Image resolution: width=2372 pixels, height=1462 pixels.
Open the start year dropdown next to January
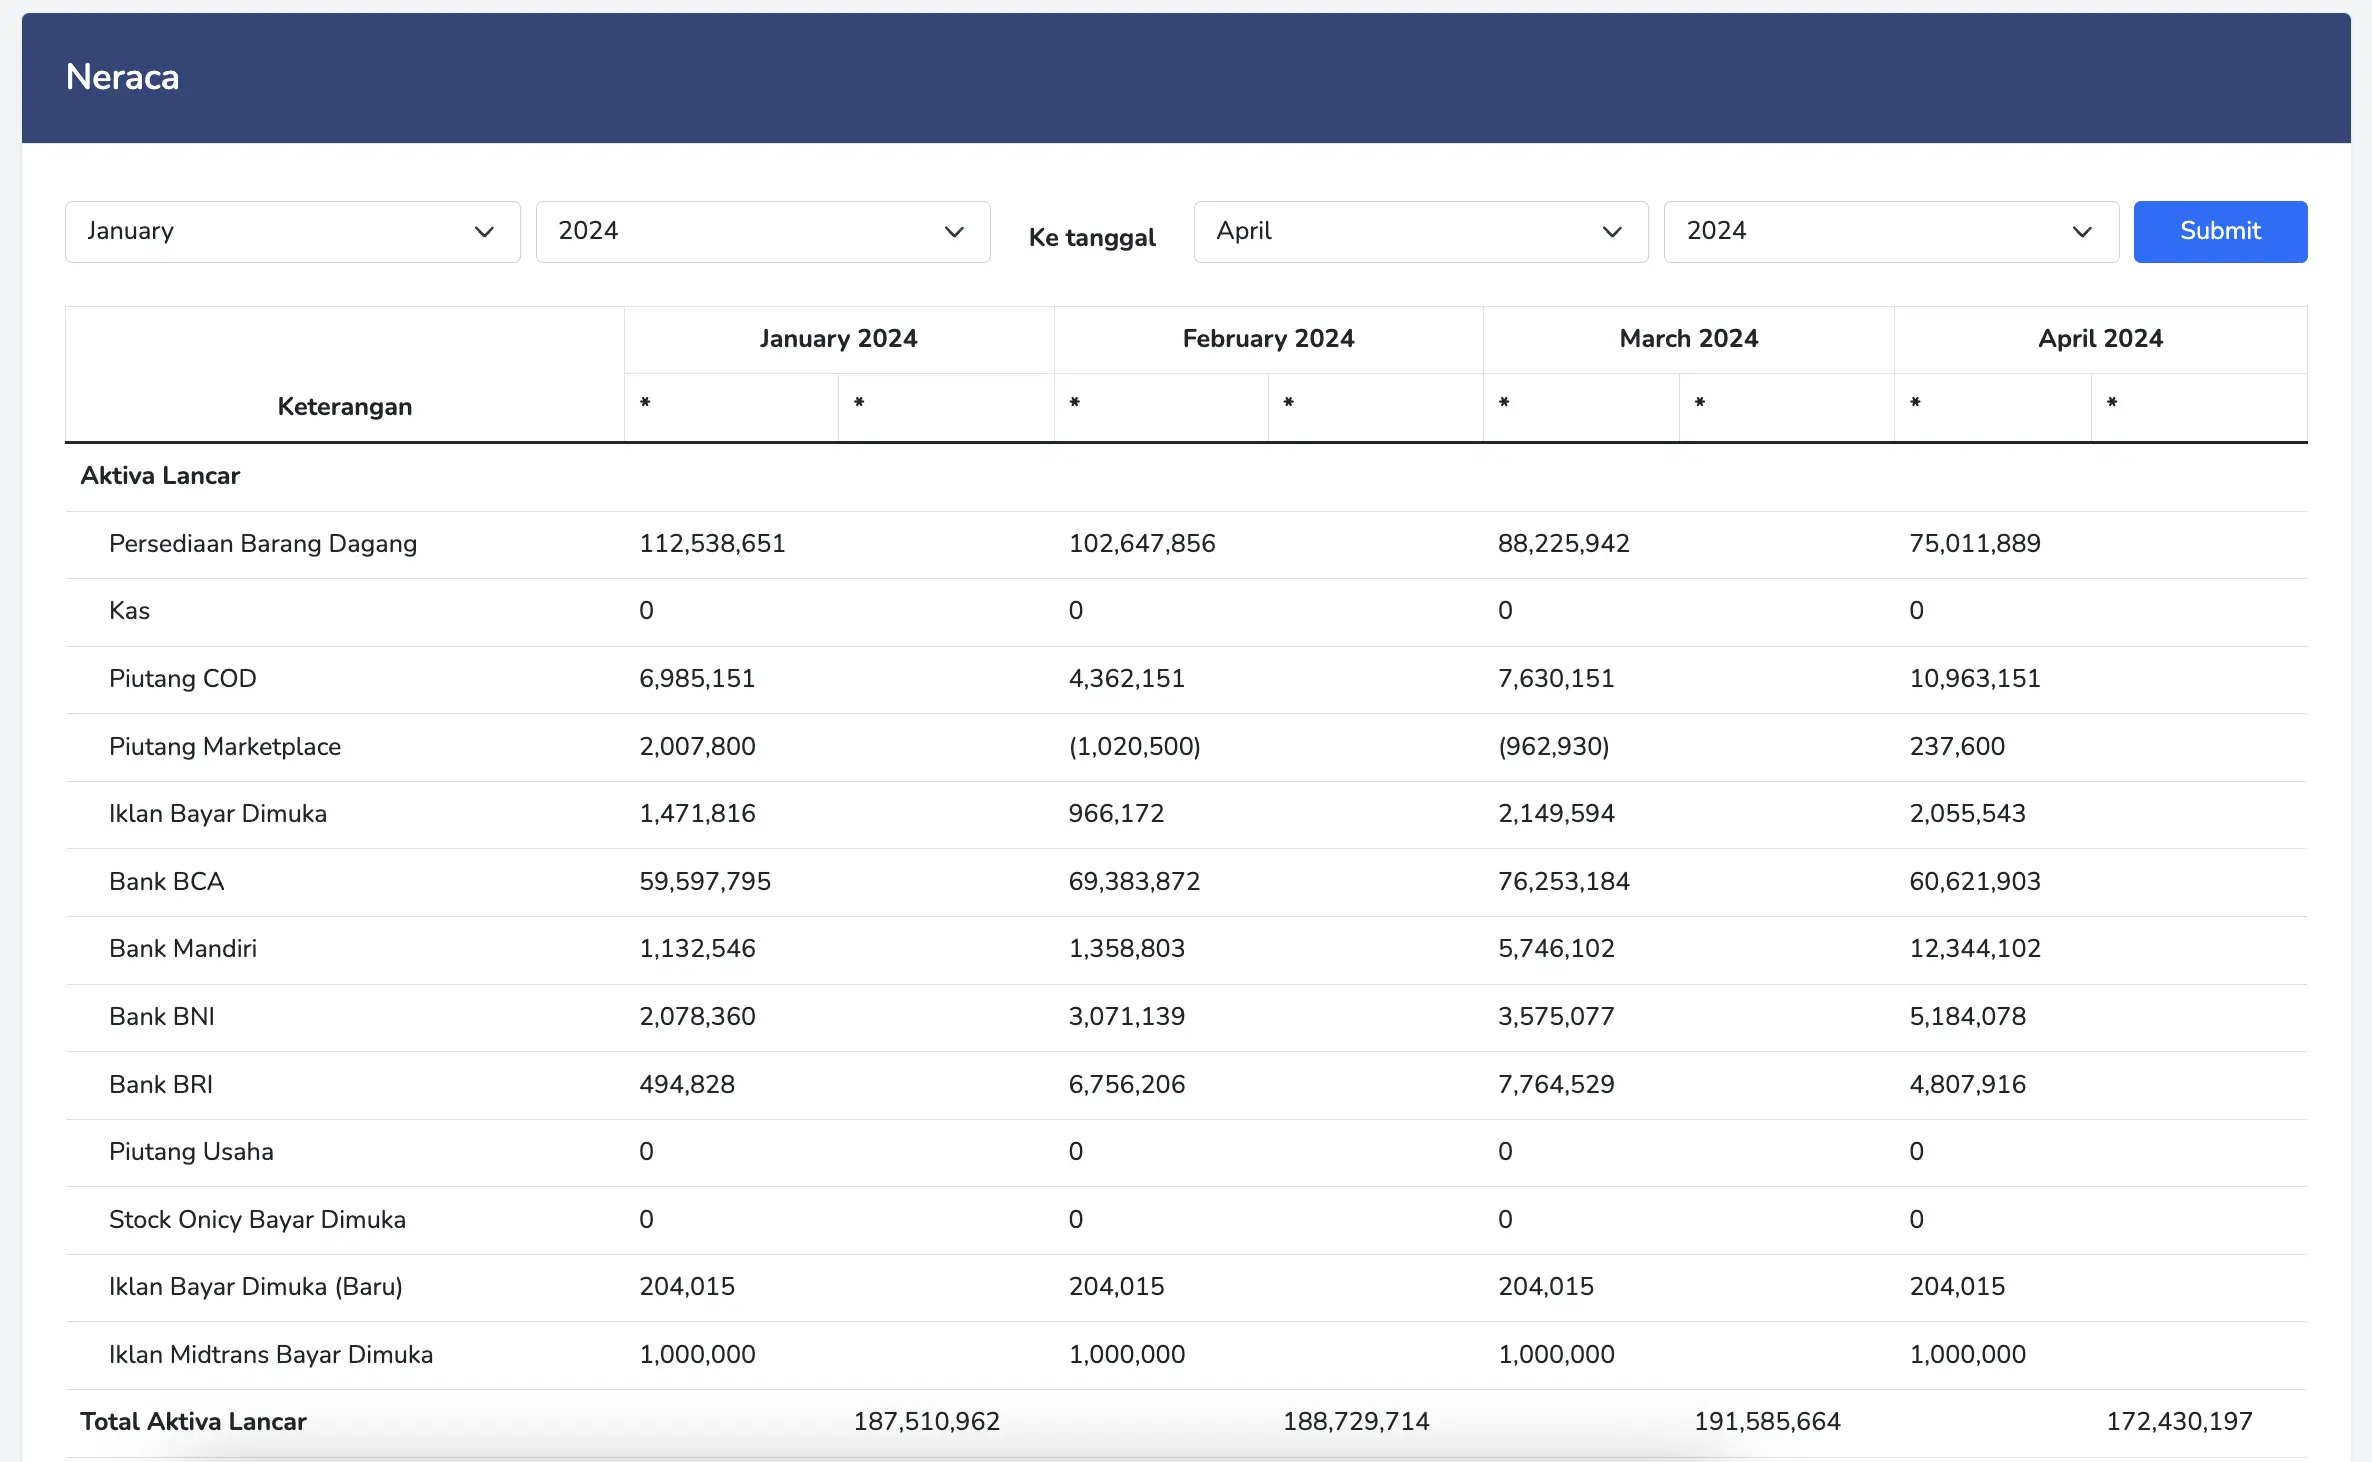pos(763,232)
